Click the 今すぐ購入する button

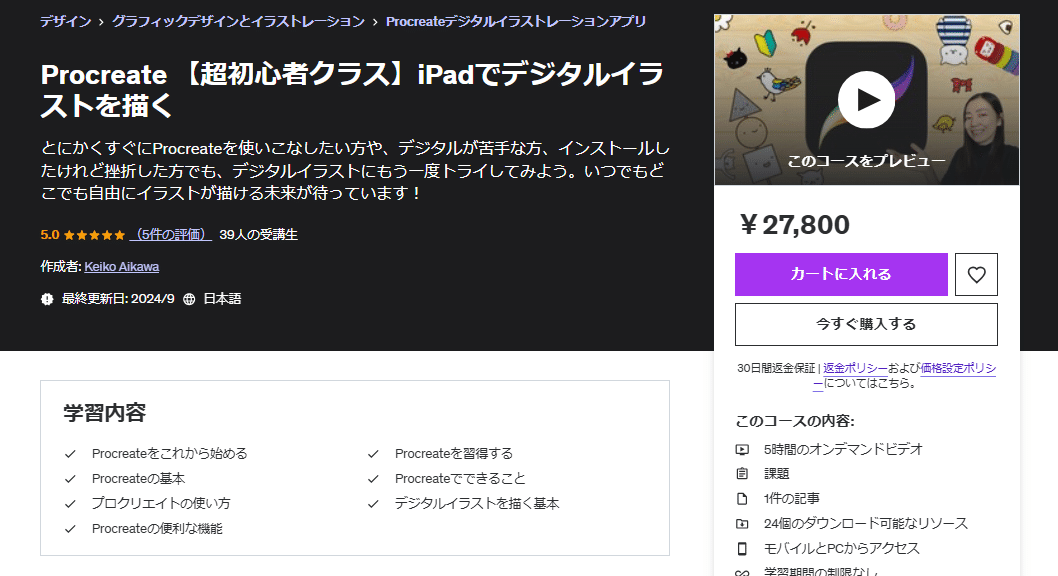click(866, 324)
